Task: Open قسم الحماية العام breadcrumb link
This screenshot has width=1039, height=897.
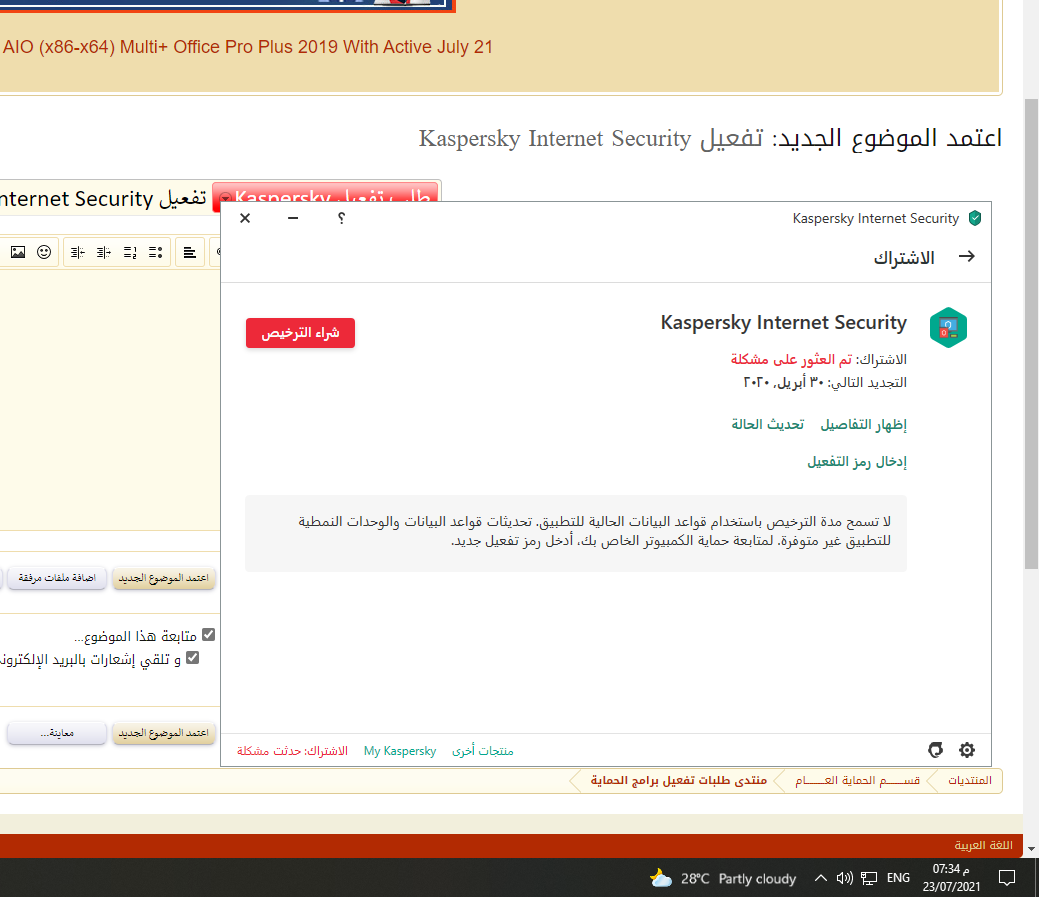Action: (x=857, y=780)
